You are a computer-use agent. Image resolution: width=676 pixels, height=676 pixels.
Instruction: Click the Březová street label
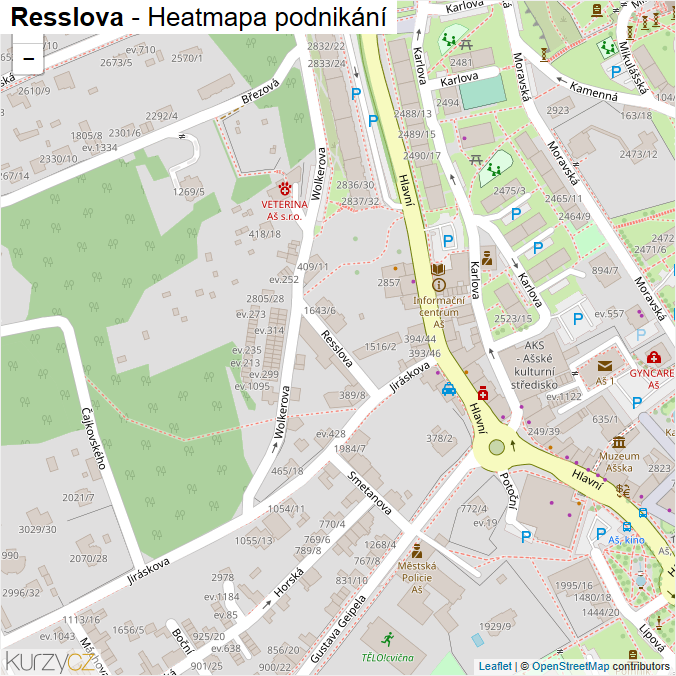click(260, 91)
